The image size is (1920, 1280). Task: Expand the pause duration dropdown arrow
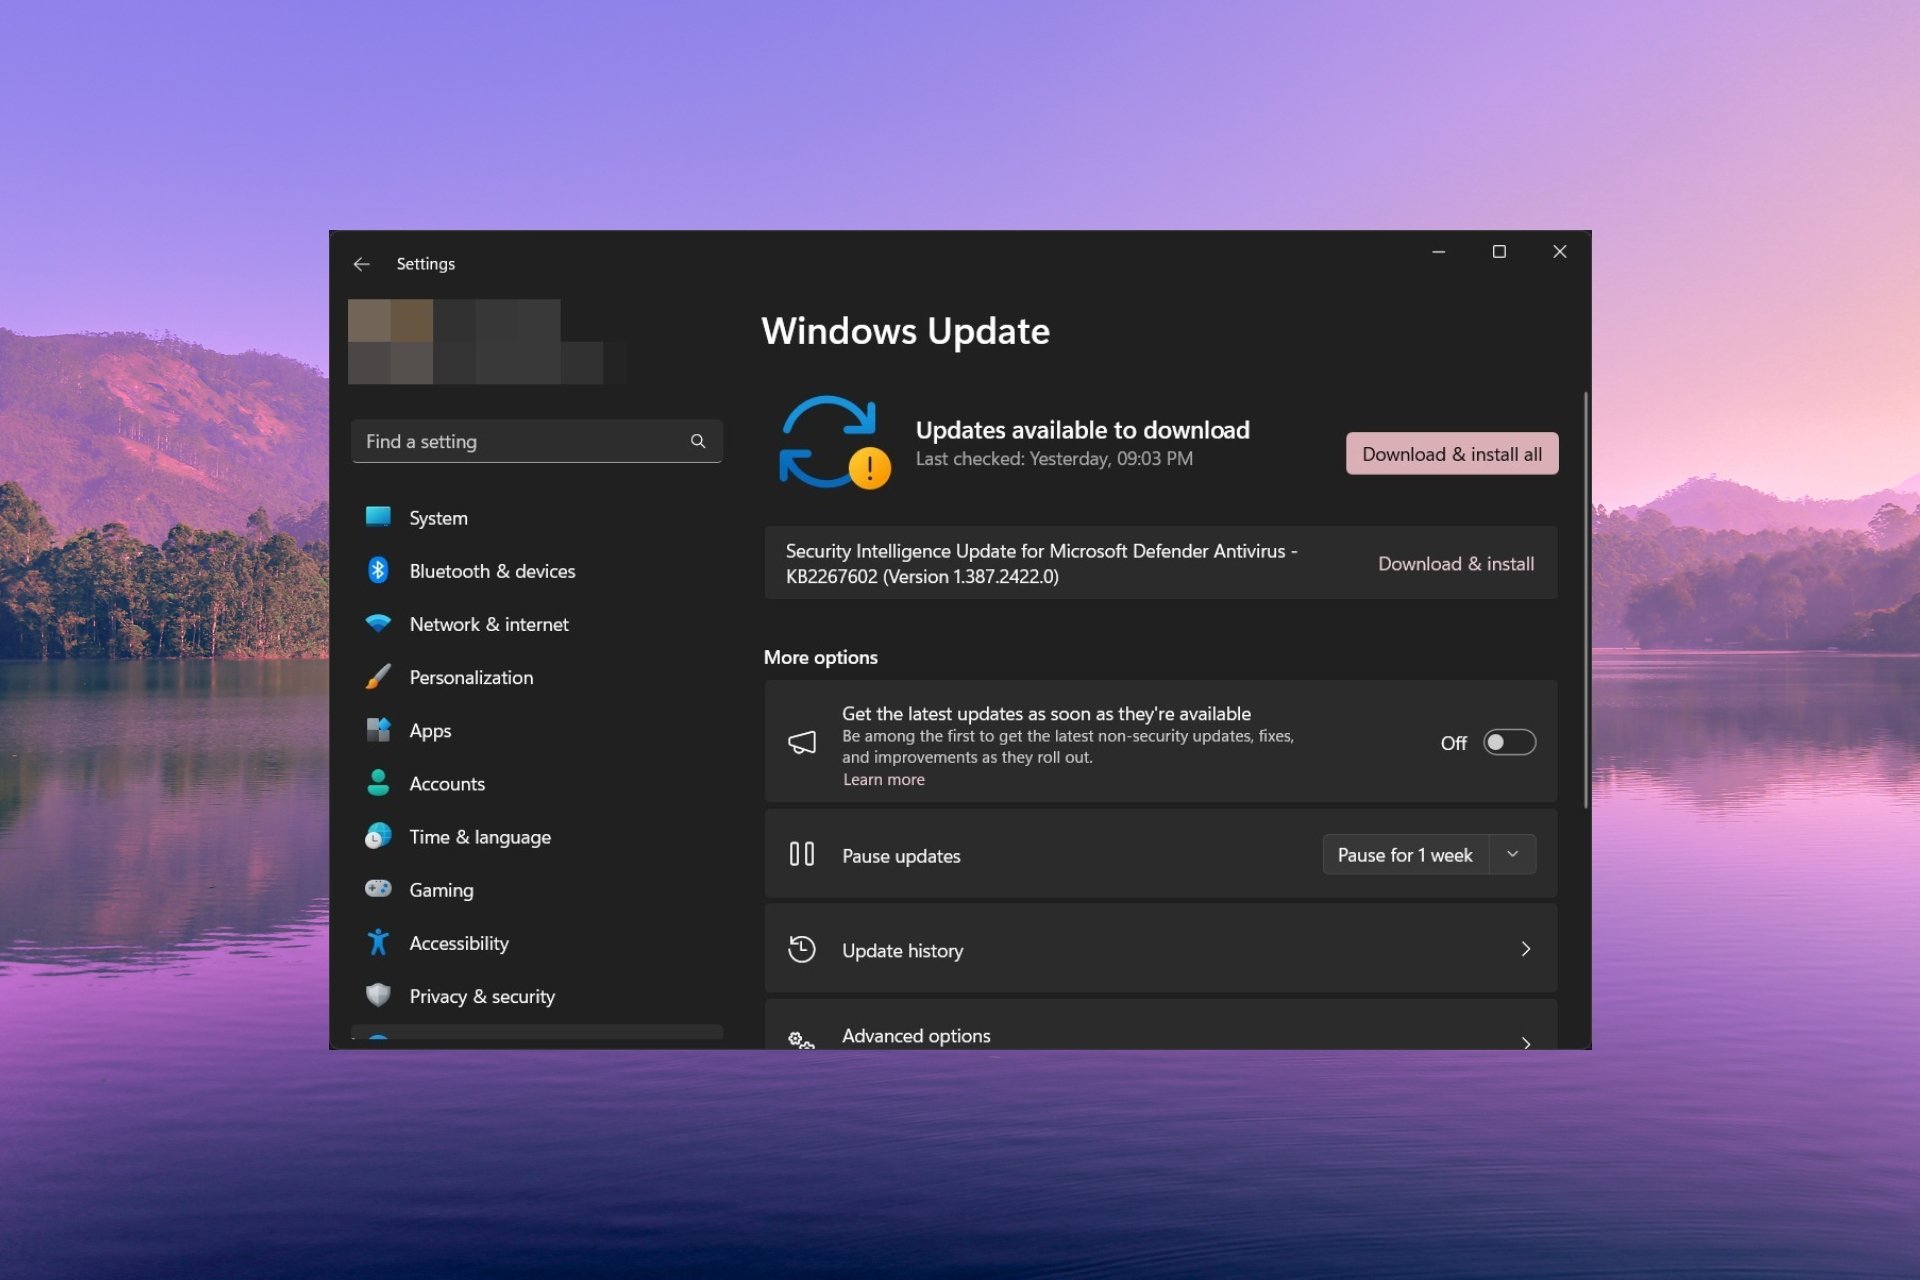(x=1513, y=854)
